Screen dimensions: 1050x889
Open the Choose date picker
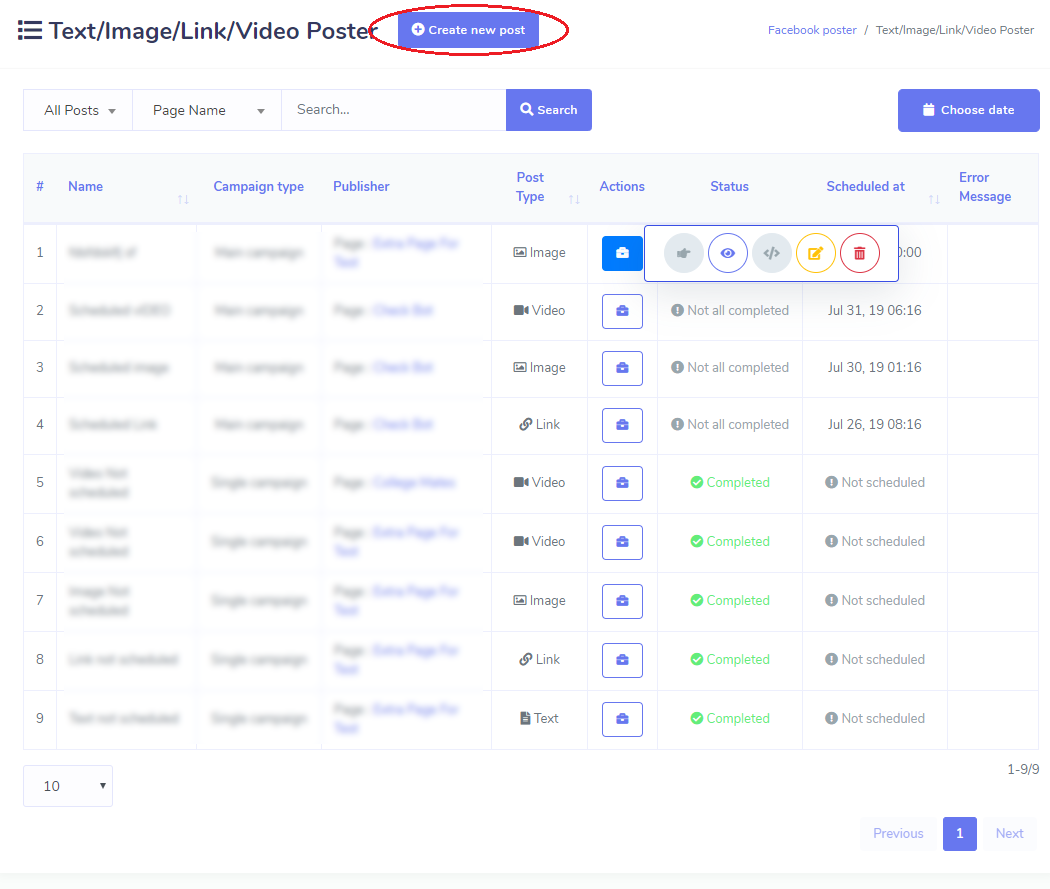968,110
